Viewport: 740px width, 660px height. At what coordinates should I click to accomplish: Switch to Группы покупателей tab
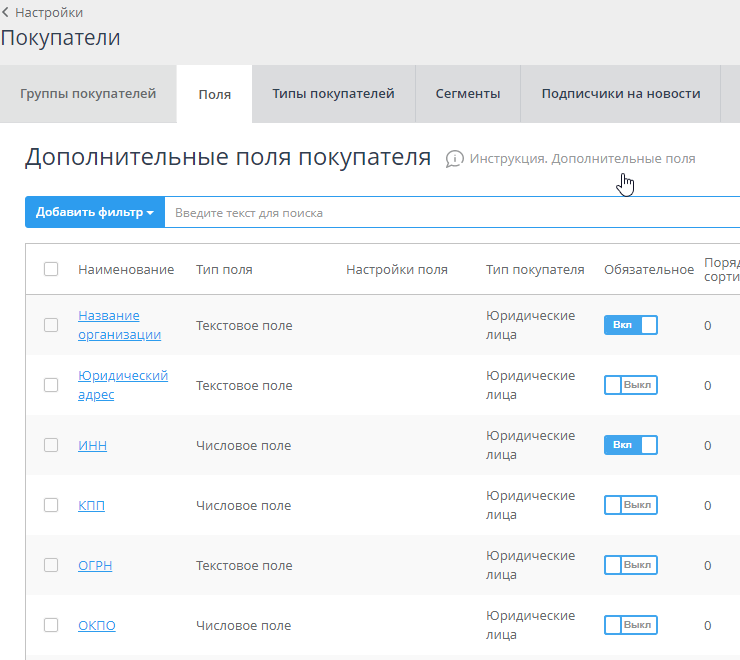pyautogui.click(x=88, y=94)
